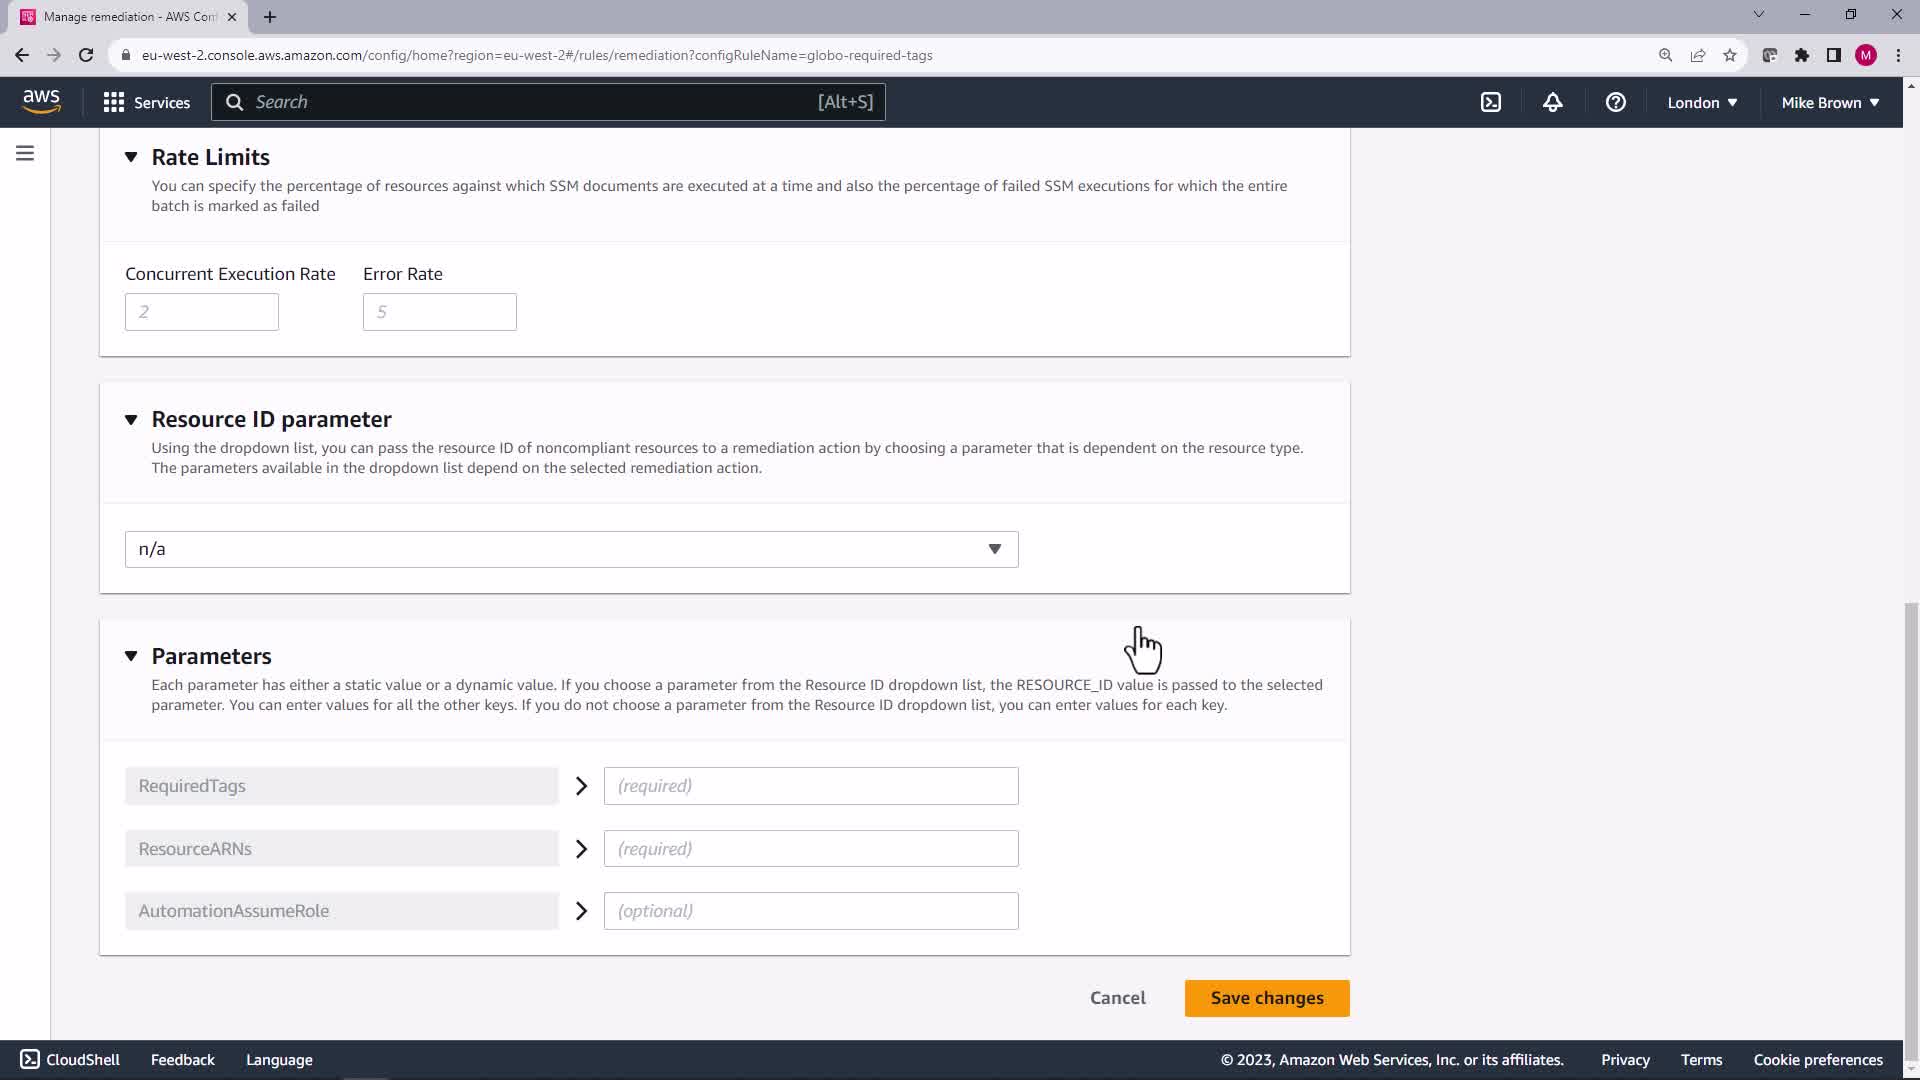1920x1080 pixels.
Task: Bookmark this page with the star icon
Action: (1730, 55)
